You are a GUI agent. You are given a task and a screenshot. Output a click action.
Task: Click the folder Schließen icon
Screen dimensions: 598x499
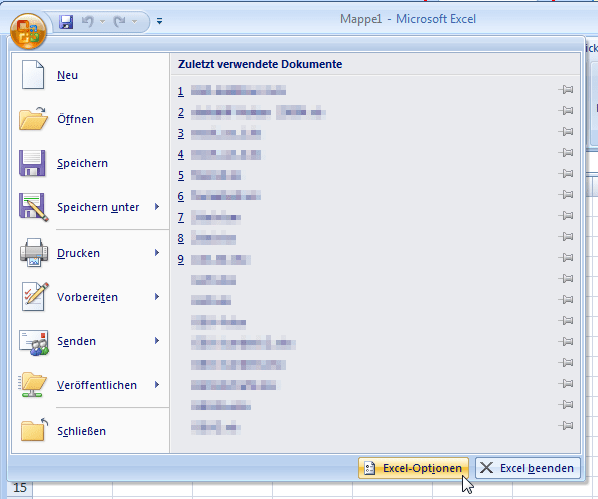coord(34,430)
